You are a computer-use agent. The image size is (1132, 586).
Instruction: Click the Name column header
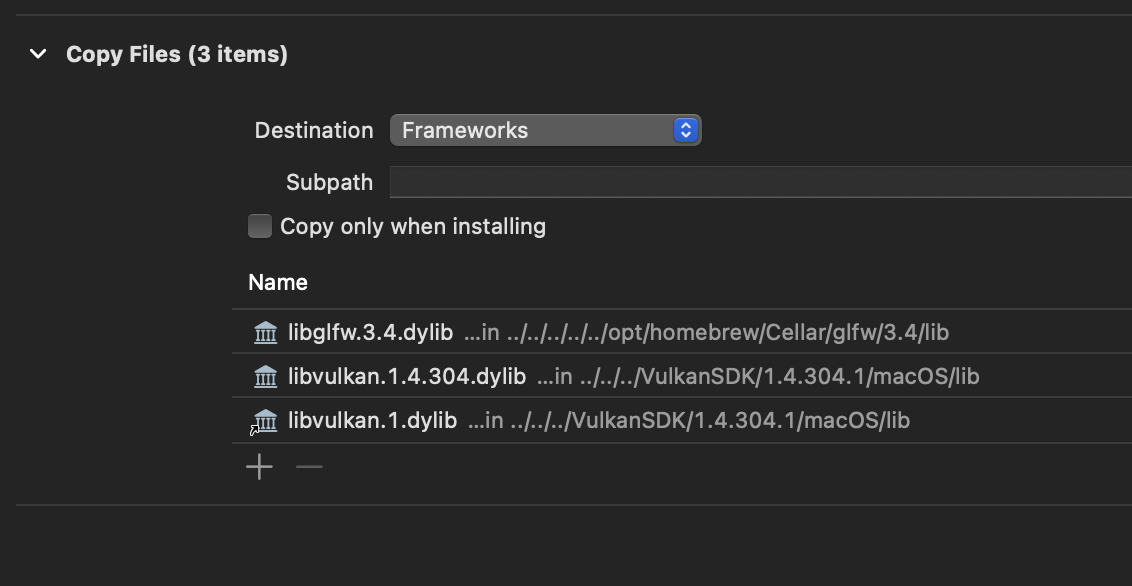[278, 282]
